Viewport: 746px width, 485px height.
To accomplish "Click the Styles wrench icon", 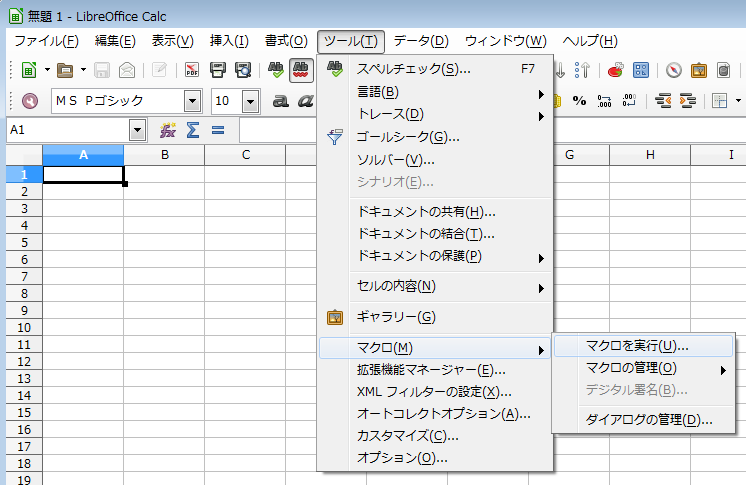I will [x=29, y=101].
